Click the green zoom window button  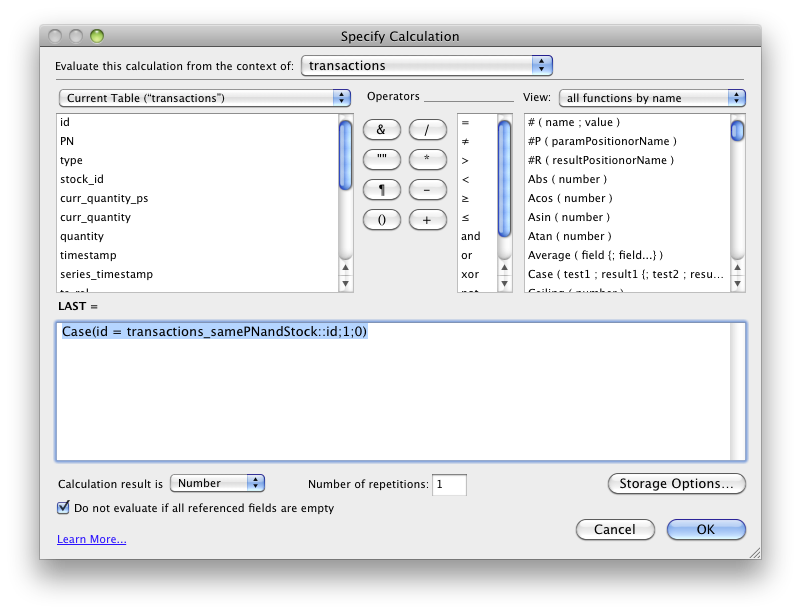click(x=97, y=36)
